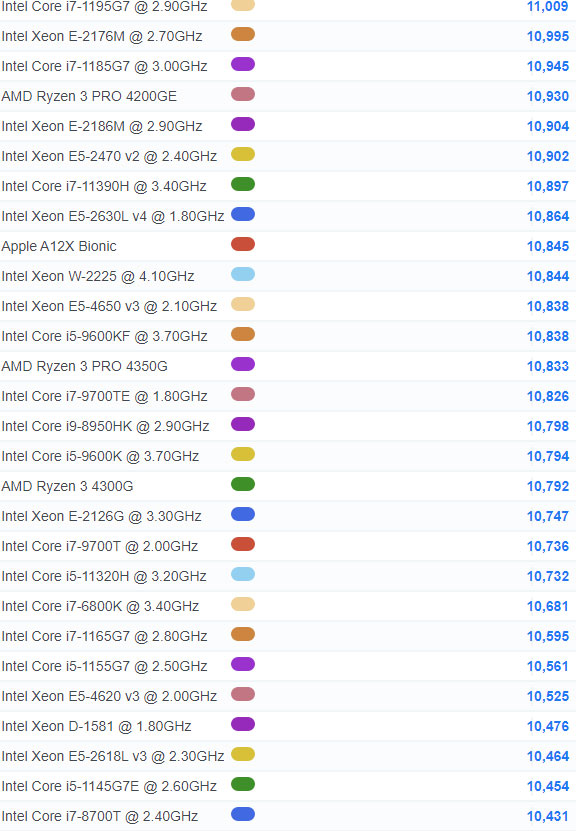
Task: Click the 10,845 score for Apple A12X
Action: 548,246
